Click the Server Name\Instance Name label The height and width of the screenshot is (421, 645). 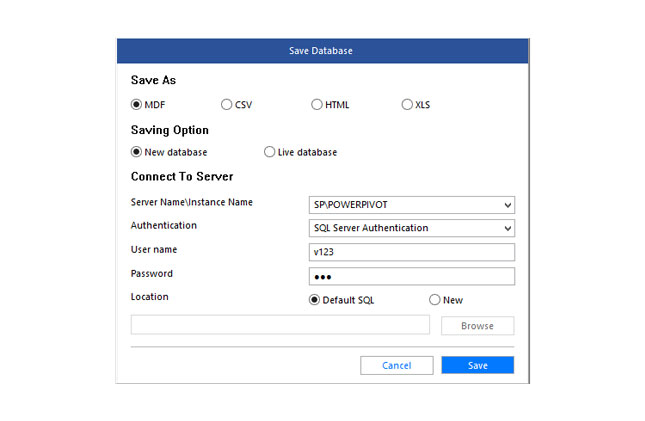(x=192, y=202)
